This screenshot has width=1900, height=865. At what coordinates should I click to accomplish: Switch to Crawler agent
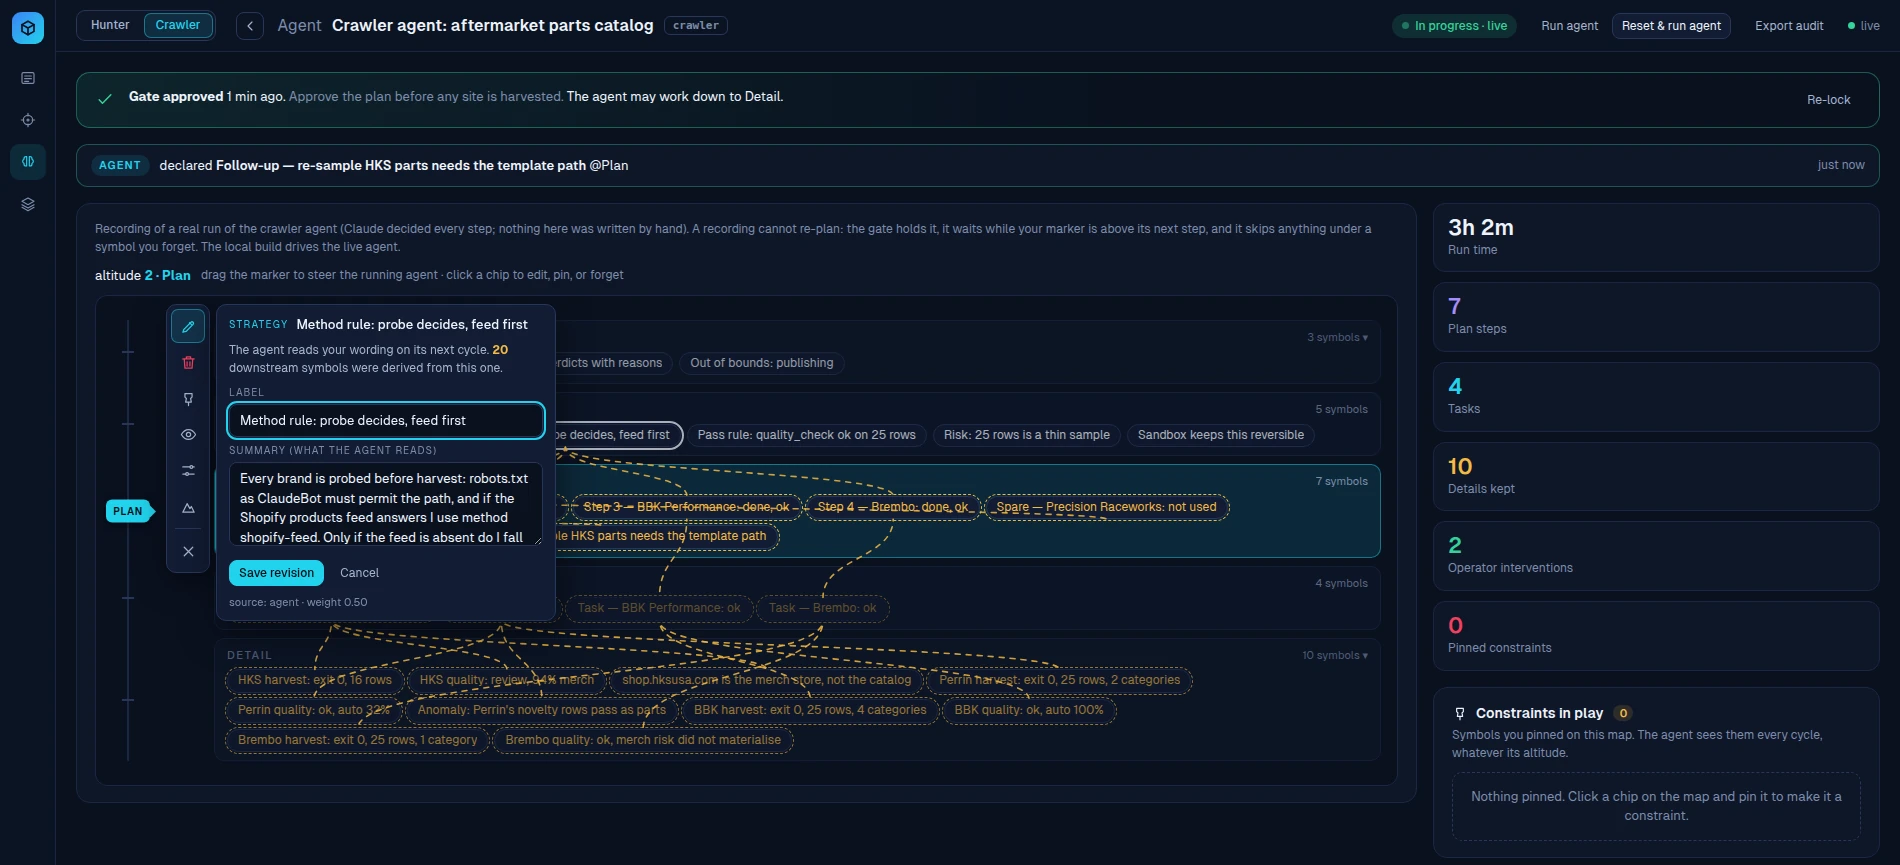(x=178, y=25)
